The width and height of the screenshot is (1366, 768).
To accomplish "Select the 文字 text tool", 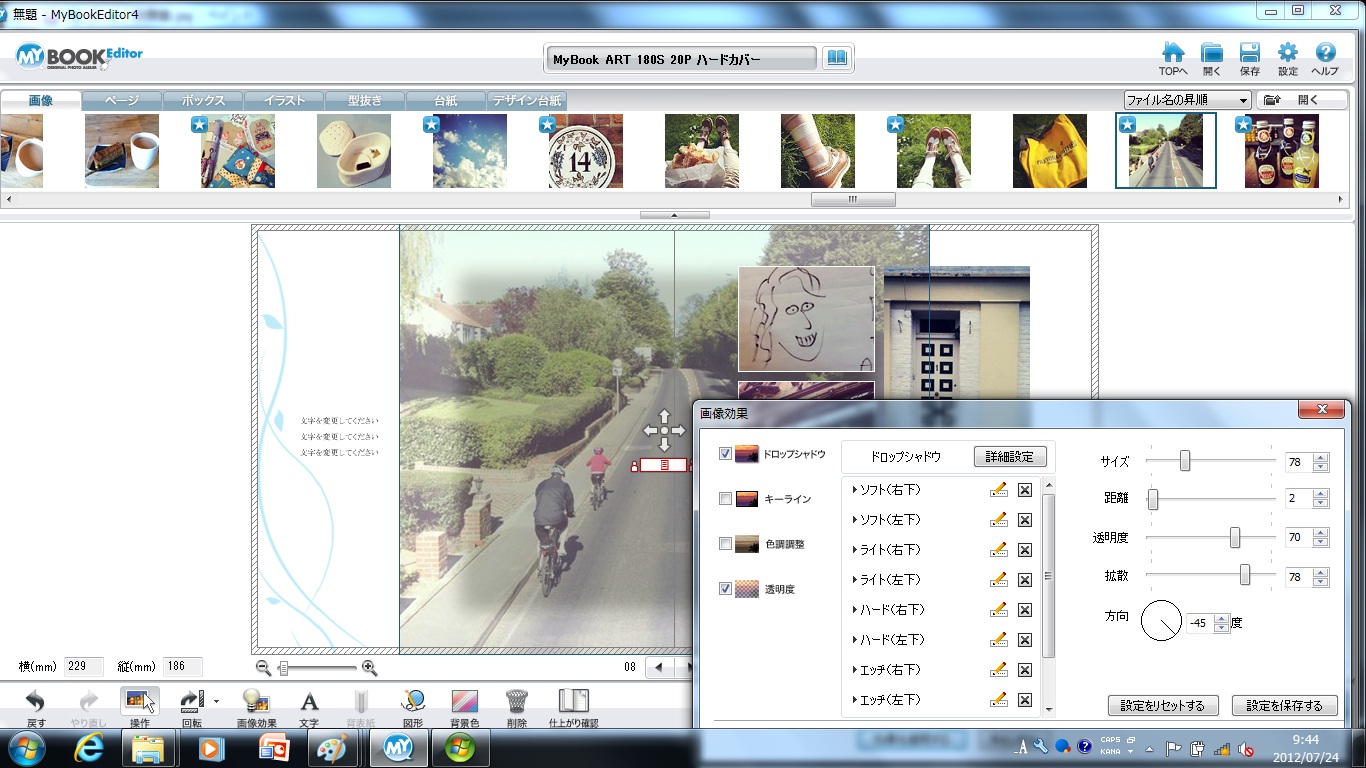I will (x=309, y=701).
